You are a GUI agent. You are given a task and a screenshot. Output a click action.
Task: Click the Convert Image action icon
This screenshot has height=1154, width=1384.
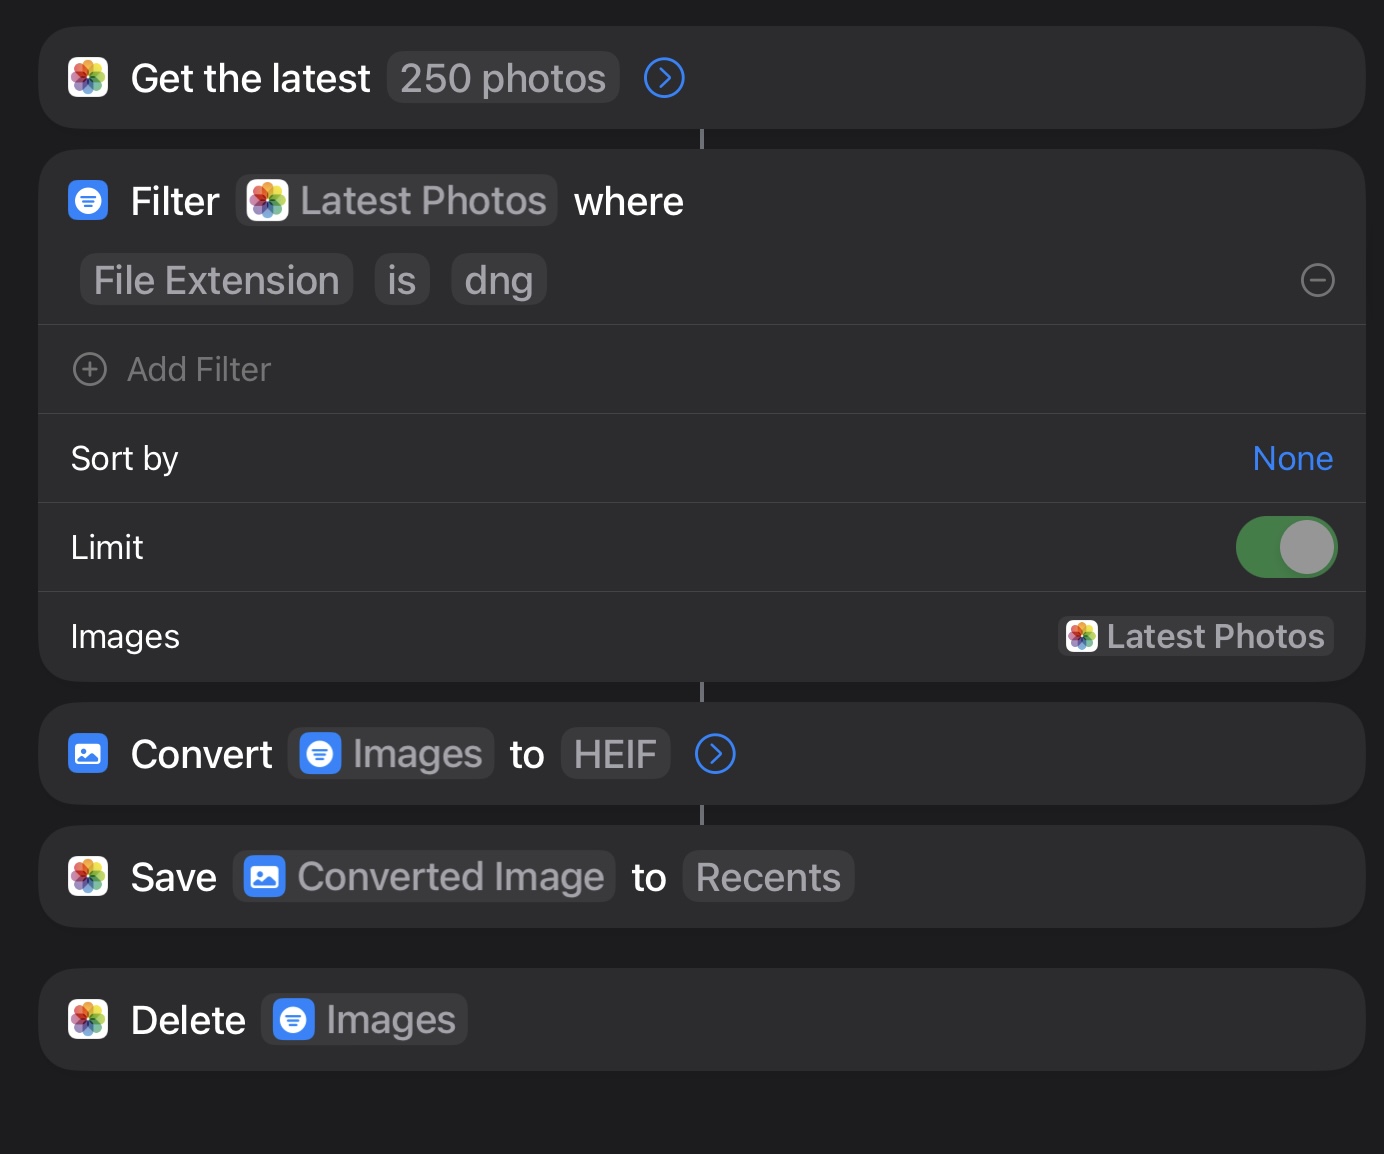click(x=88, y=754)
